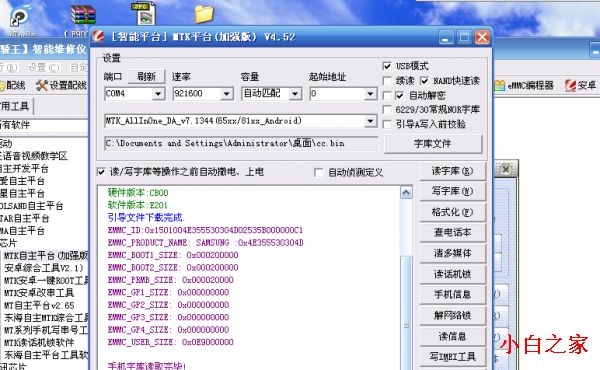Screen dimensions: 600x370
Task: Click the log scrollbar up arrow
Action: 406,192
